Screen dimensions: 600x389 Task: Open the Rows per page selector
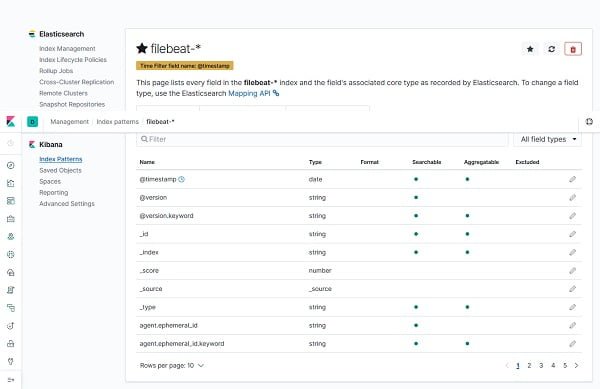[x=171, y=366]
